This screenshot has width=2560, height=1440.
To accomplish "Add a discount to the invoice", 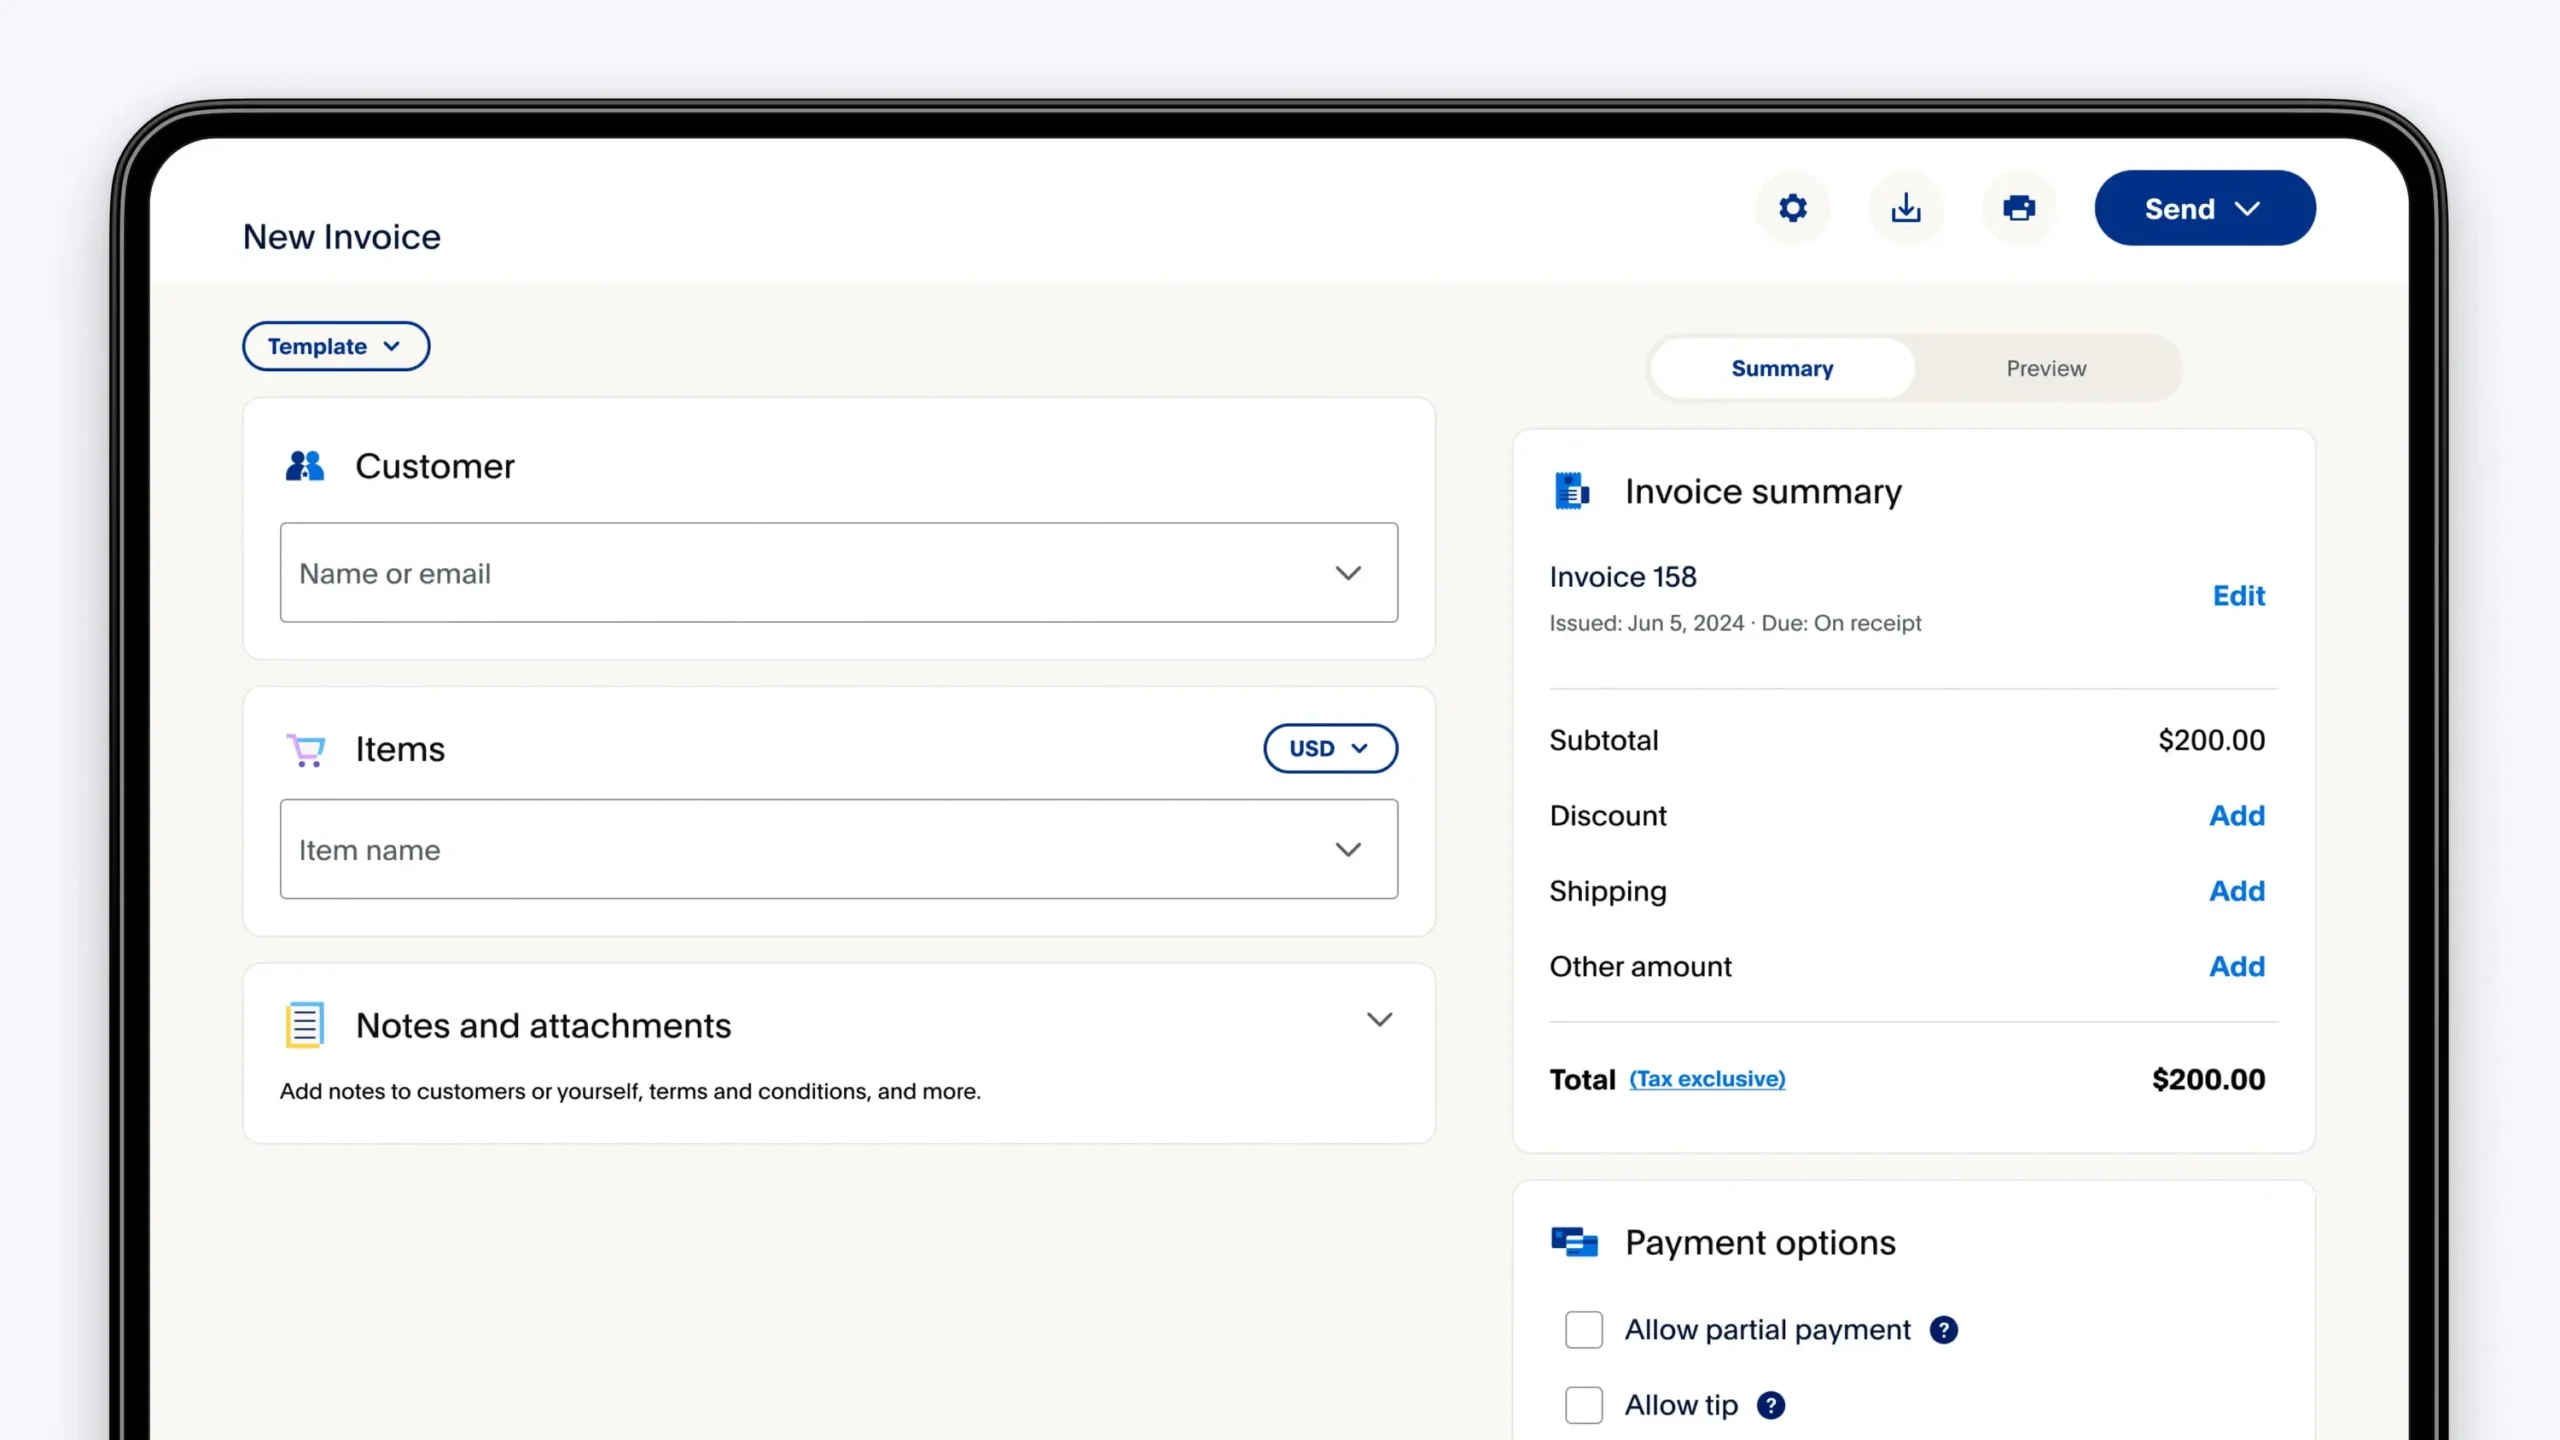I will click(x=2238, y=815).
